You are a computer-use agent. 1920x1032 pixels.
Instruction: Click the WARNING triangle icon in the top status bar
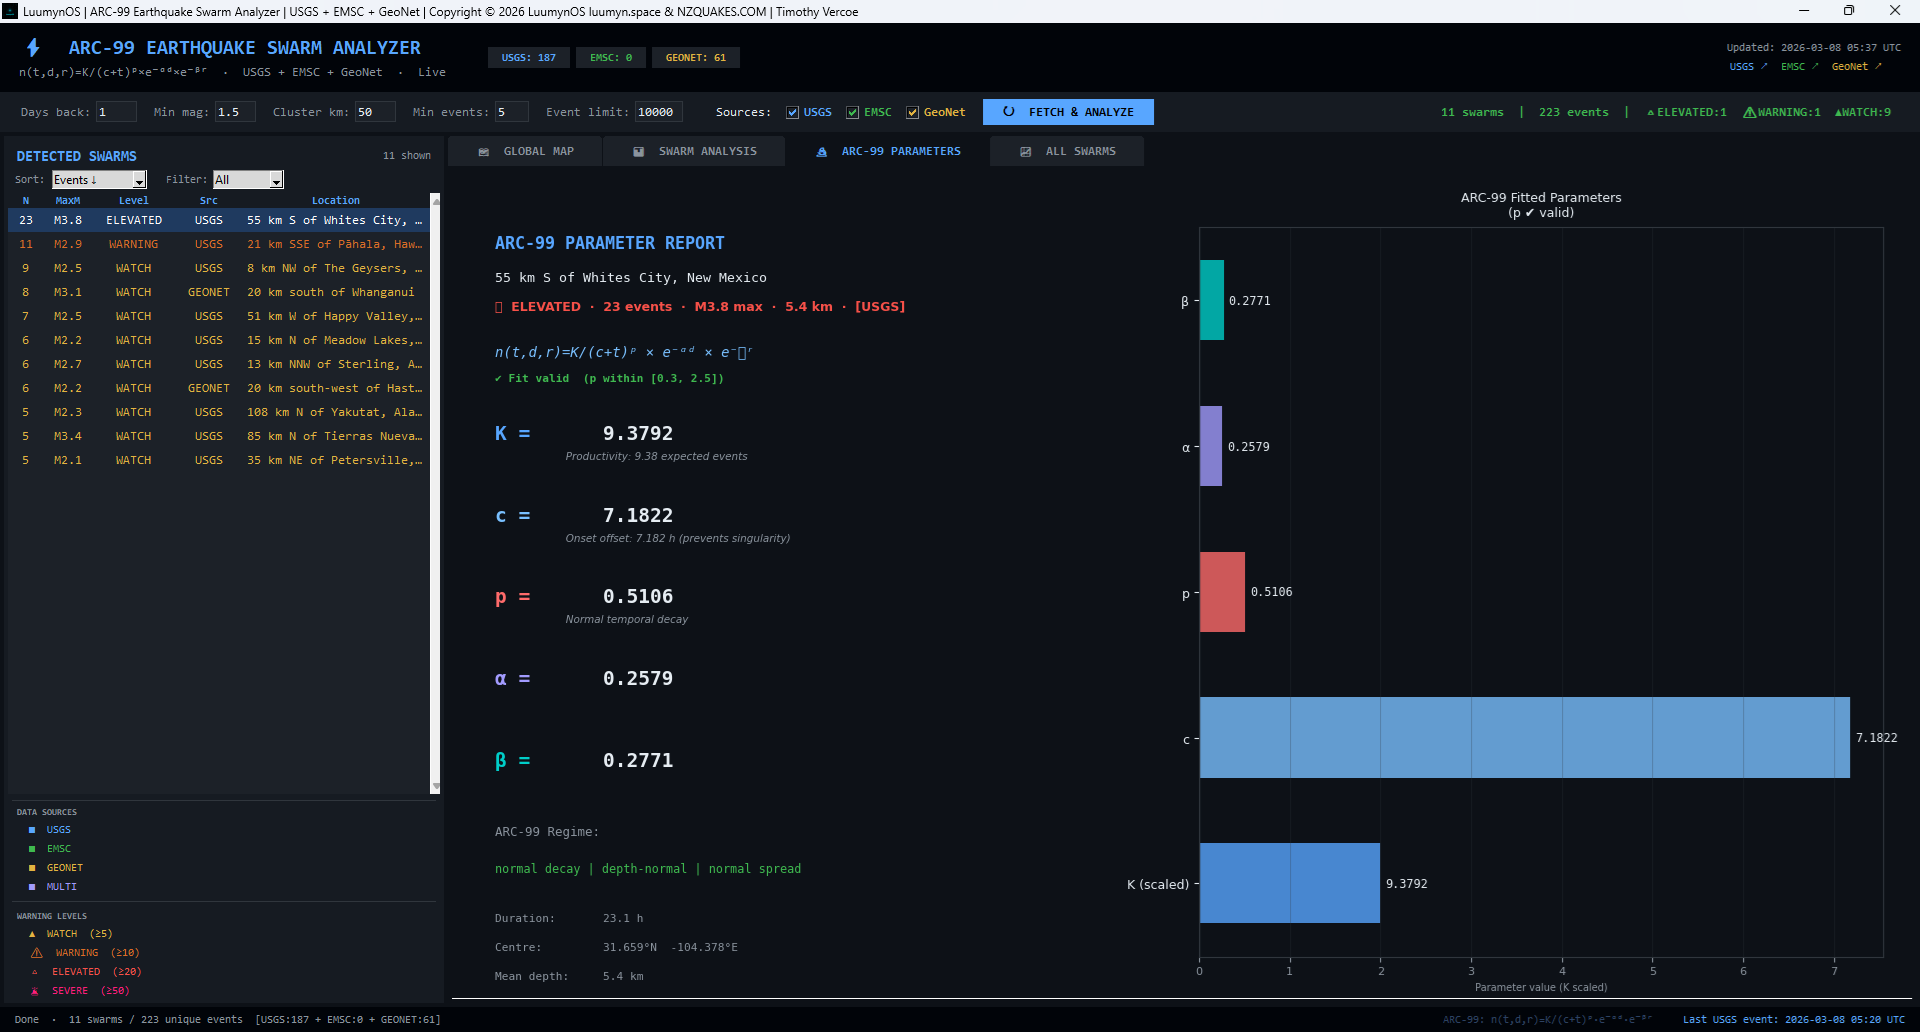1749,112
